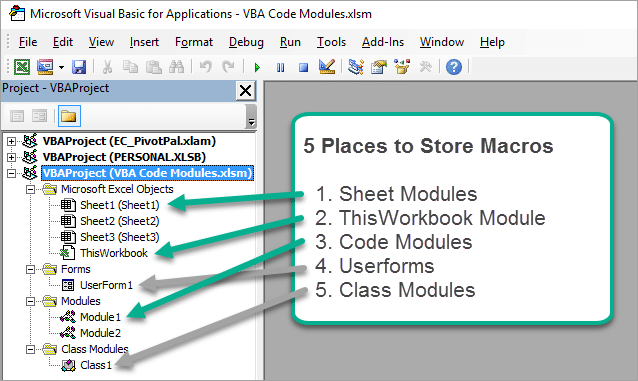Screen dimensions: 638x381
Task: Click the Undo arrow icon
Action: [206, 66]
